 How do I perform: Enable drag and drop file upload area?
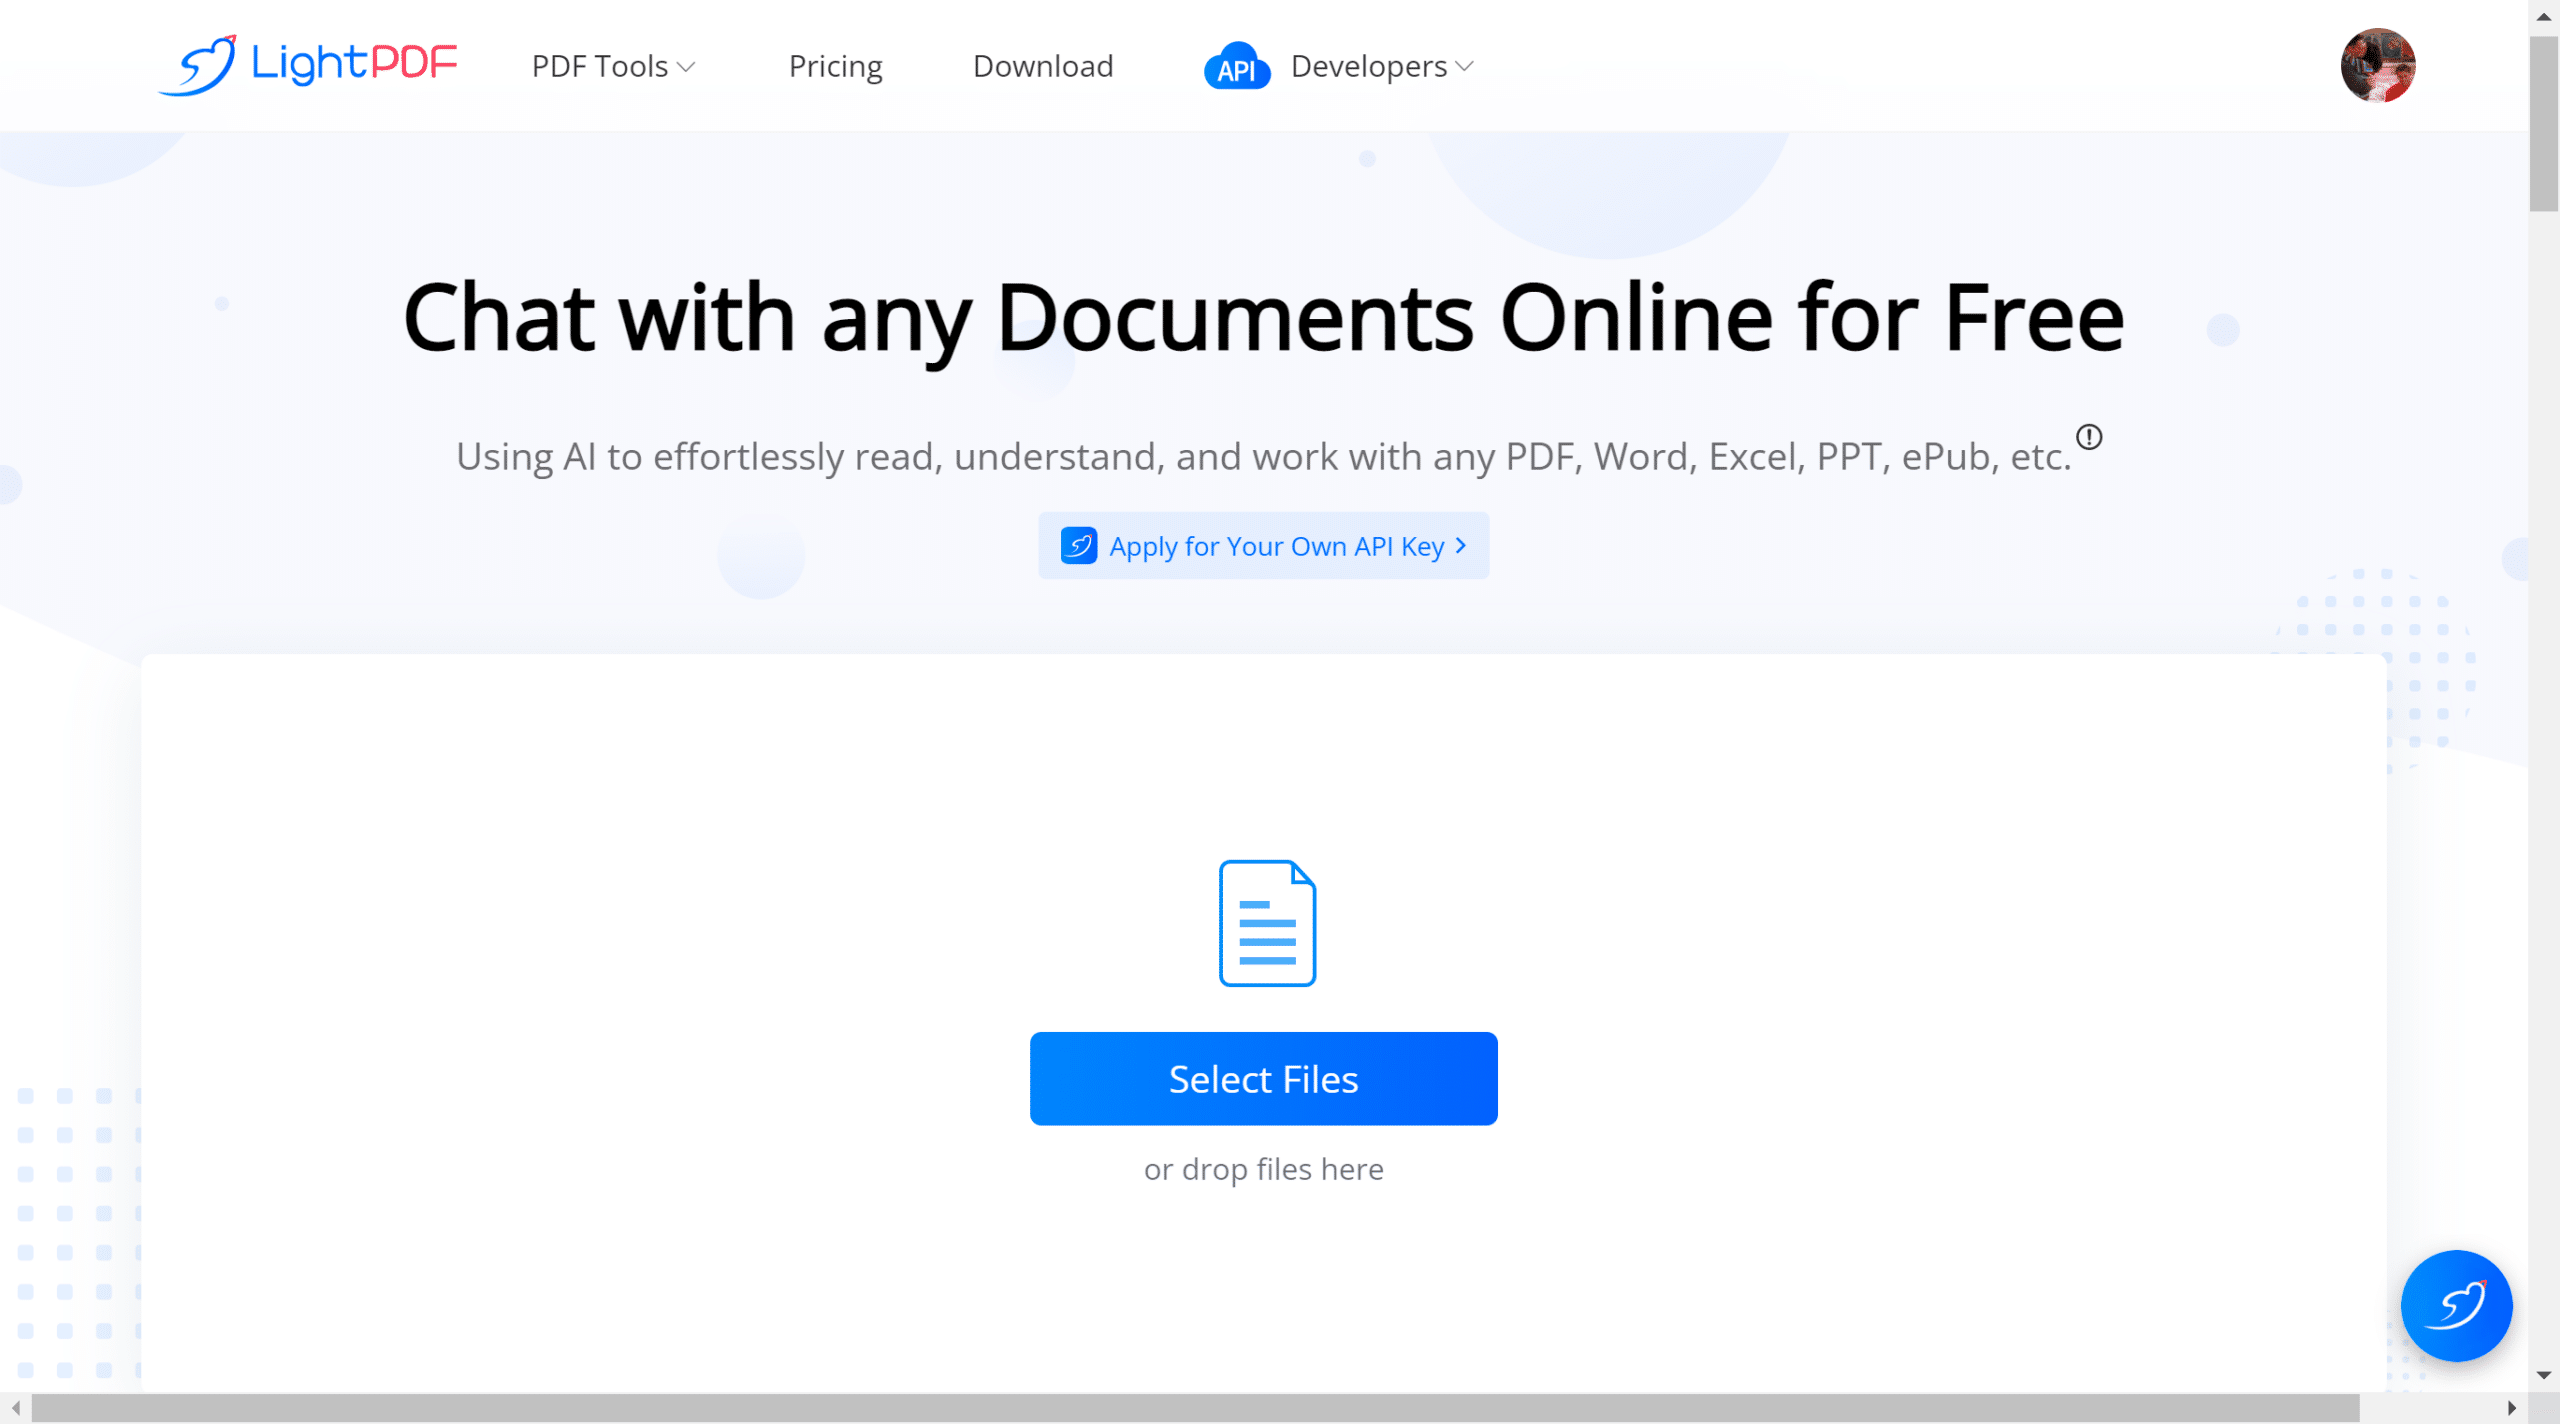point(1262,1017)
